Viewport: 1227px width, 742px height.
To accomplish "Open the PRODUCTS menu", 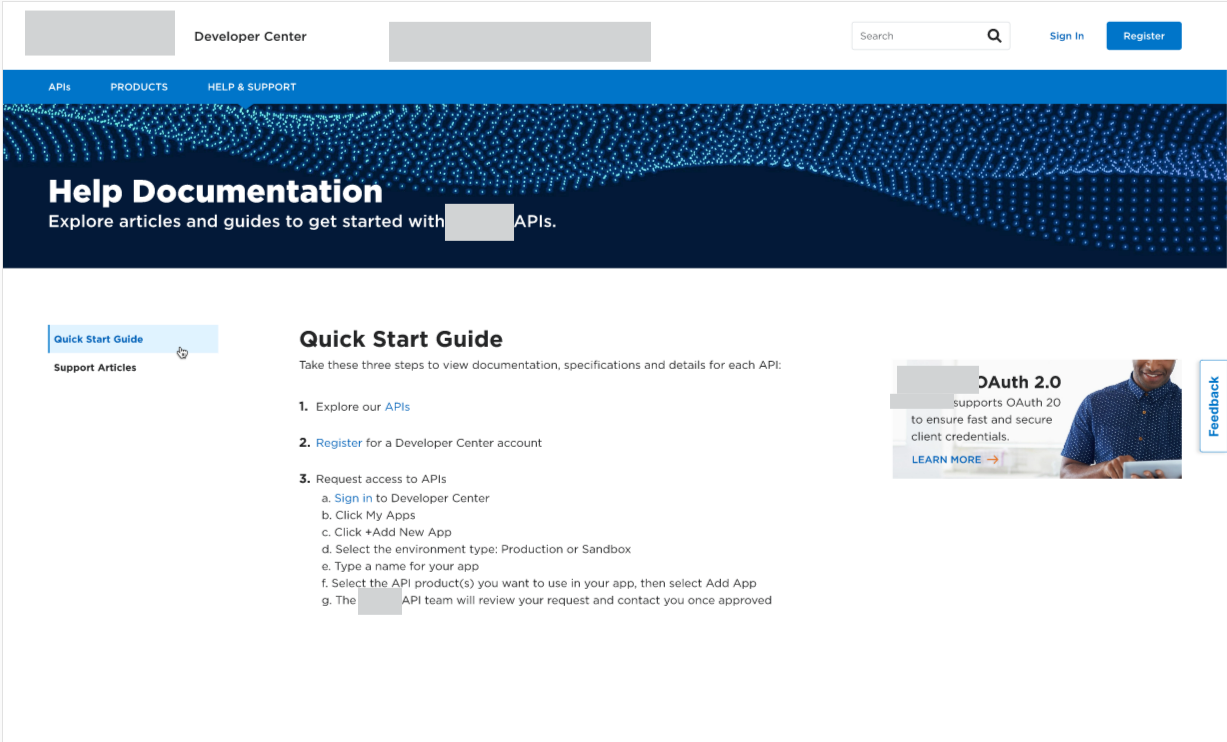I will click(x=139, y=87).
